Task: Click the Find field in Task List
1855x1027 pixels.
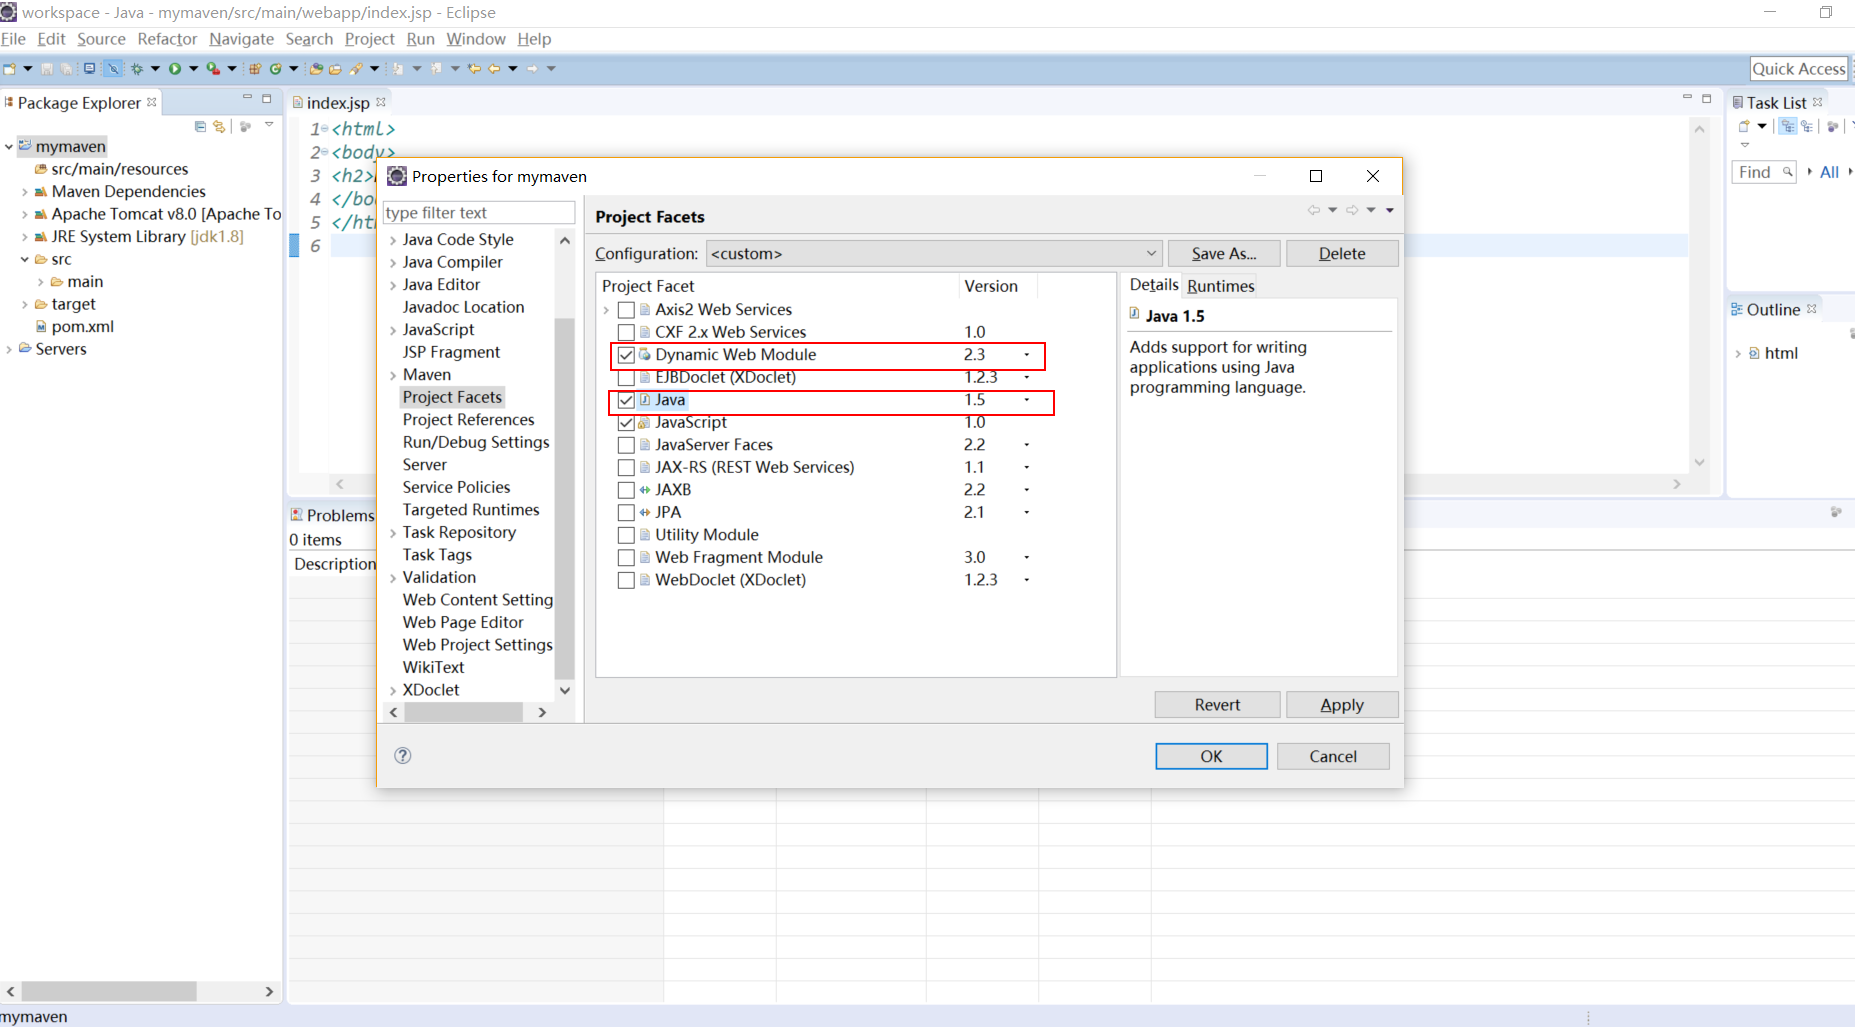Action: click(x=1764, y=172)
